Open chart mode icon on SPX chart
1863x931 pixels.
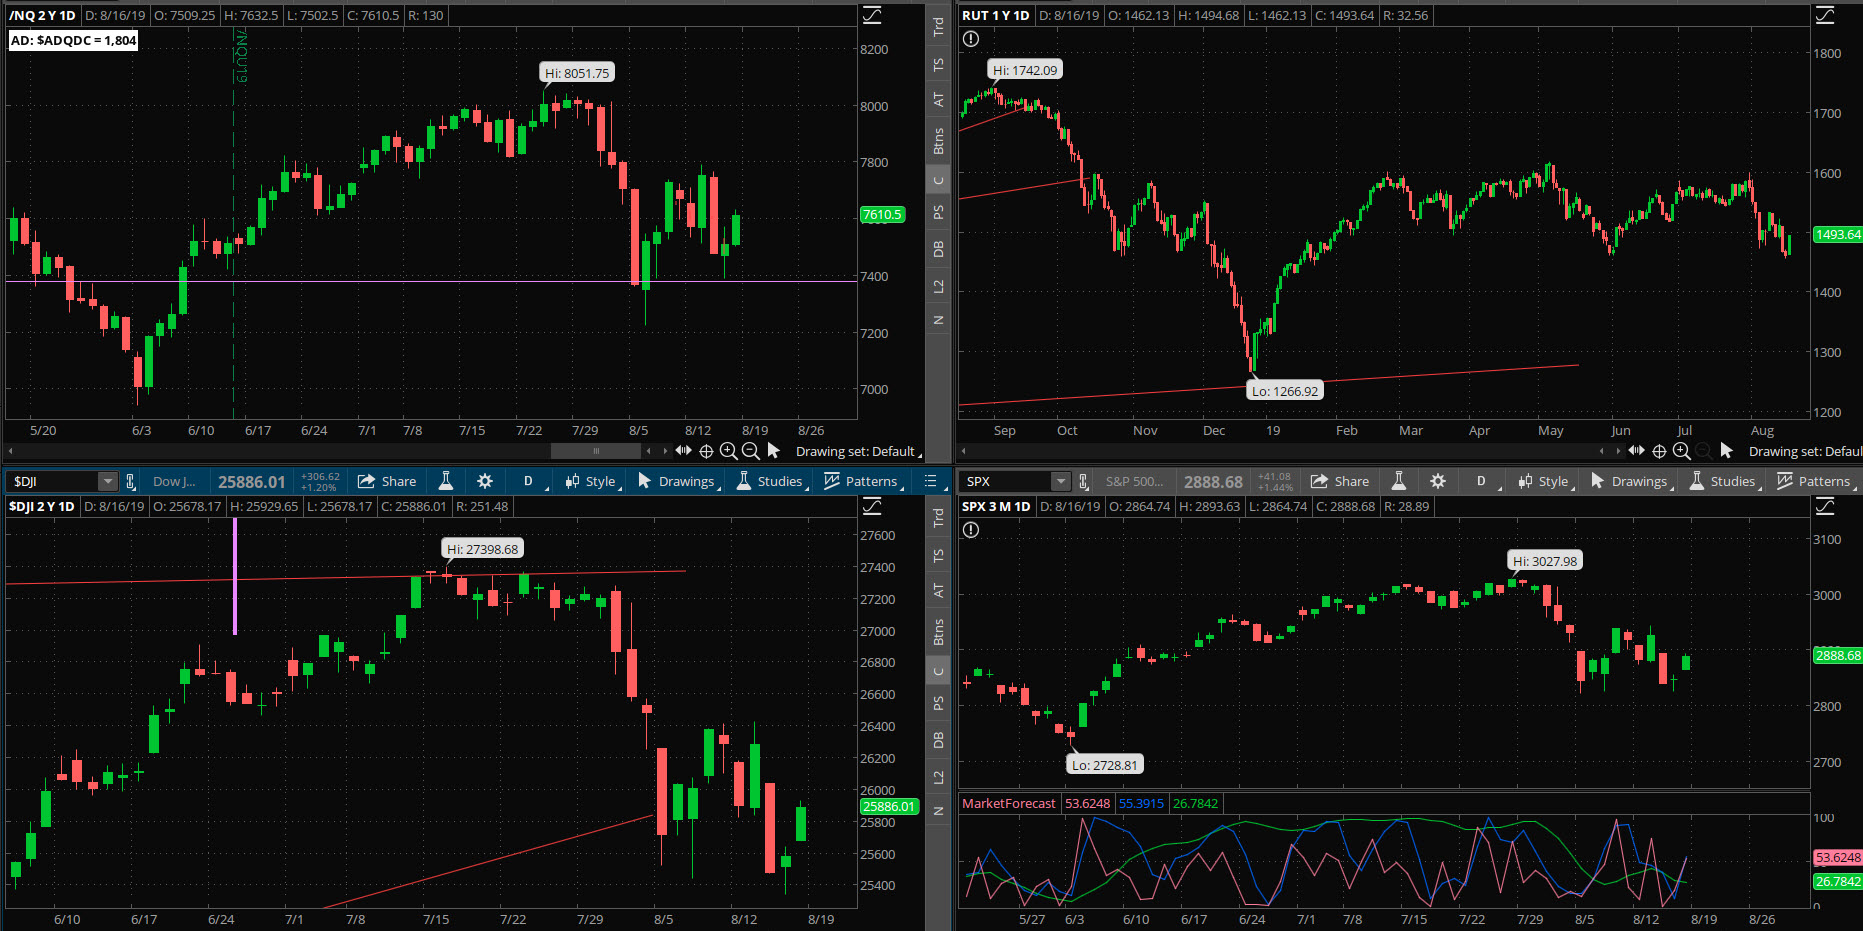click(1825, 506)
